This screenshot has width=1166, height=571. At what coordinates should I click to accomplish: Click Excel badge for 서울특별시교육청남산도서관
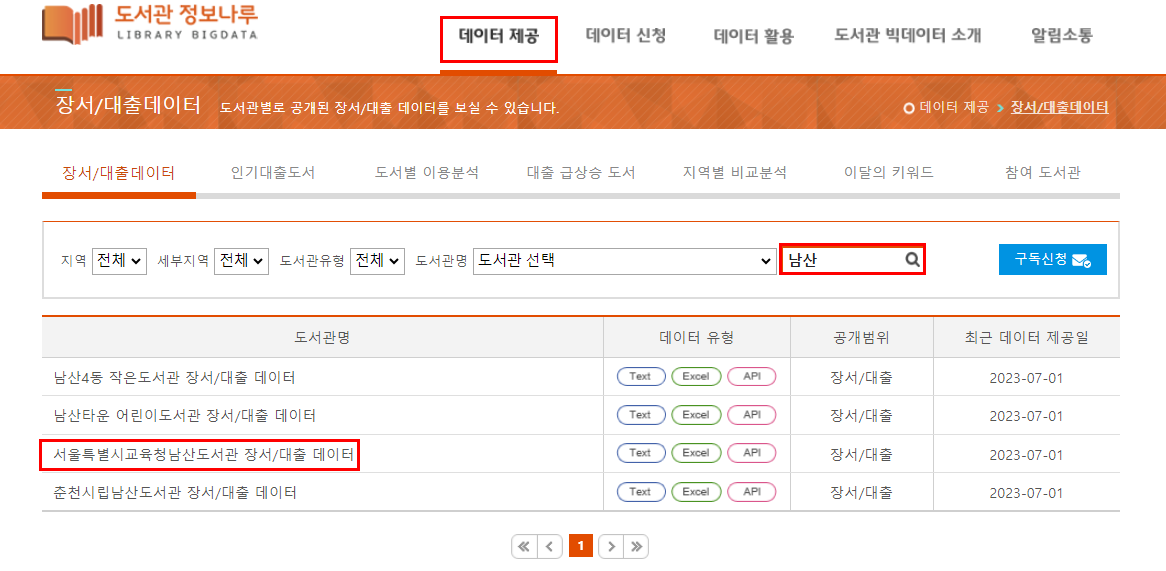coord(696,453)
